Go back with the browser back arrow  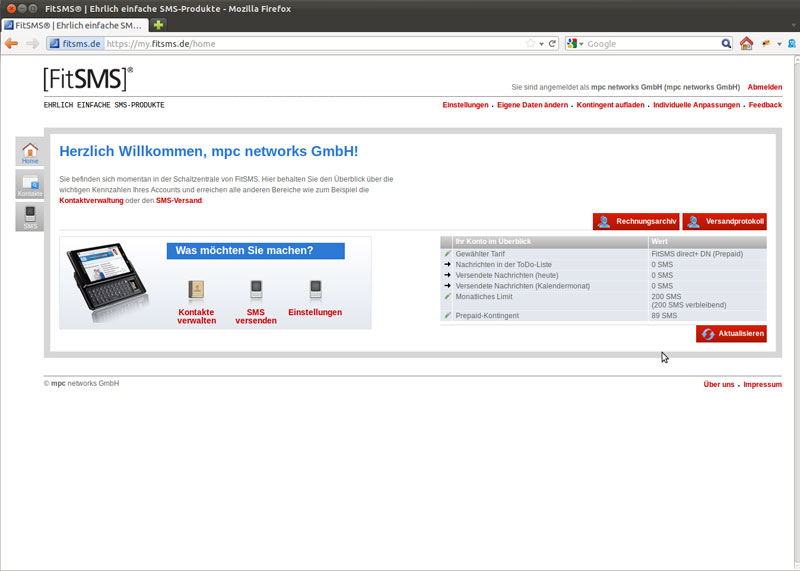tap(11, 43)
